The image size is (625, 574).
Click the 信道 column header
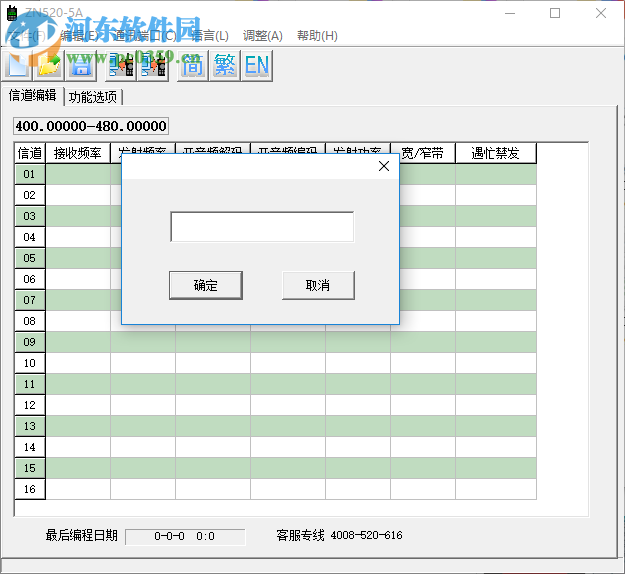[30, 153]
